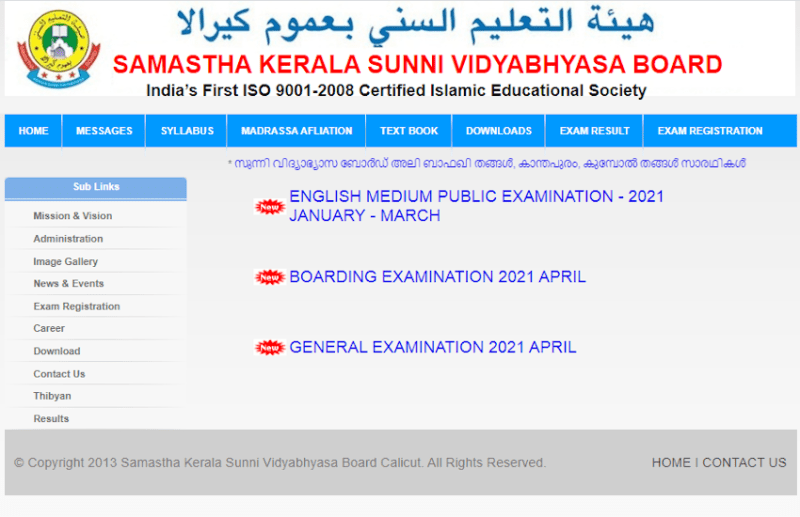Select Thibyan in the Sub Links sidebar

pos(52,396)
